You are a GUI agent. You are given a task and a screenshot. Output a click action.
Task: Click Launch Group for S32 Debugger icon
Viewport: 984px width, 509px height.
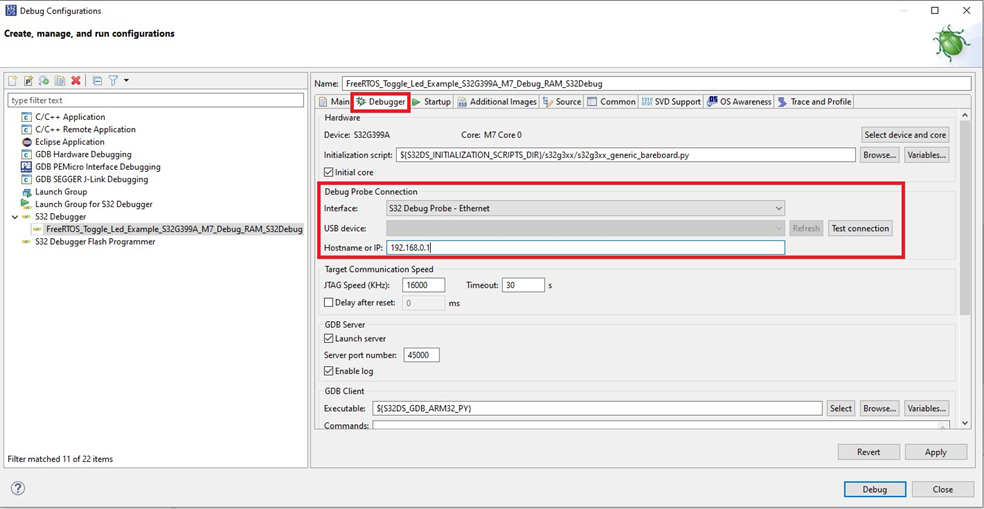point(26,204)
